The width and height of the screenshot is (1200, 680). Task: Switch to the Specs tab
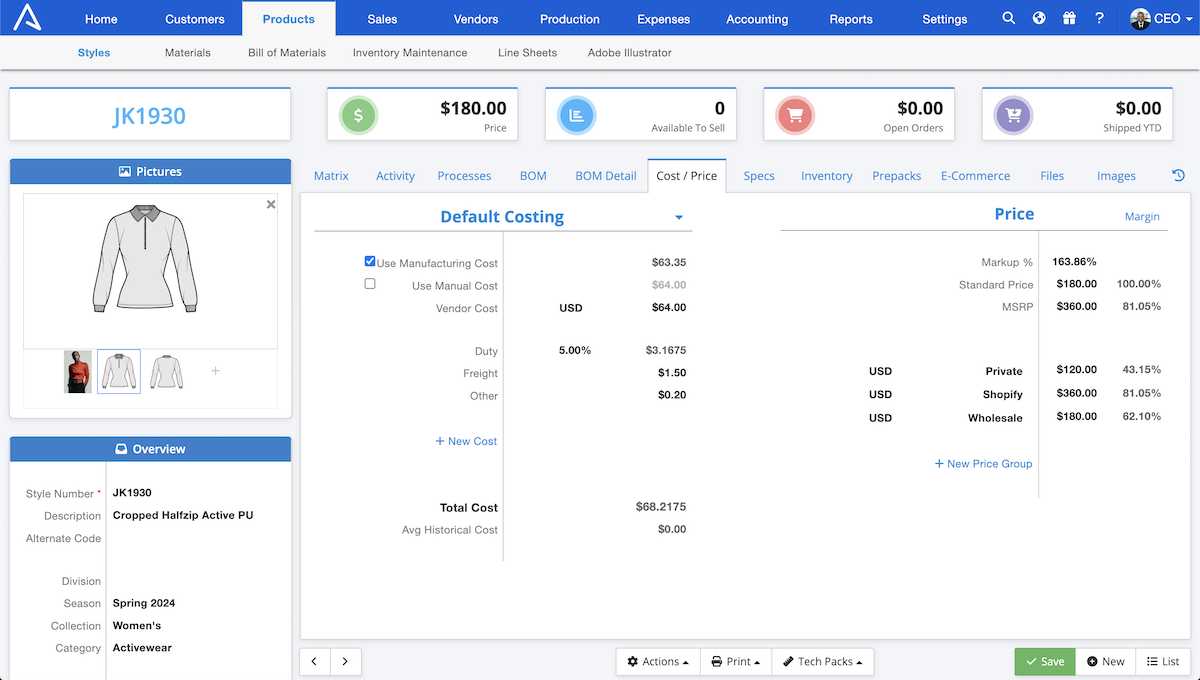point(758,175)
